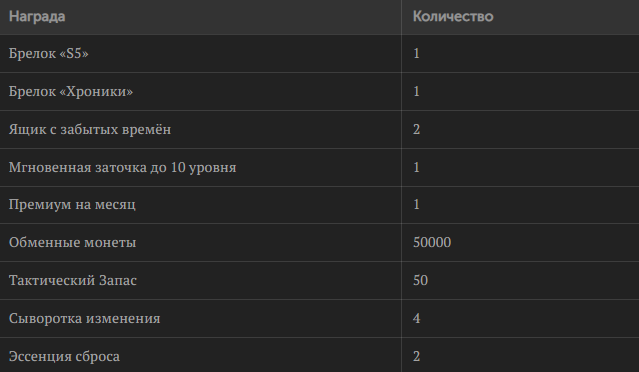The image size is (639, 372).
Task: Click the Эссенция сброса cell
Action: tap(201, 355)
